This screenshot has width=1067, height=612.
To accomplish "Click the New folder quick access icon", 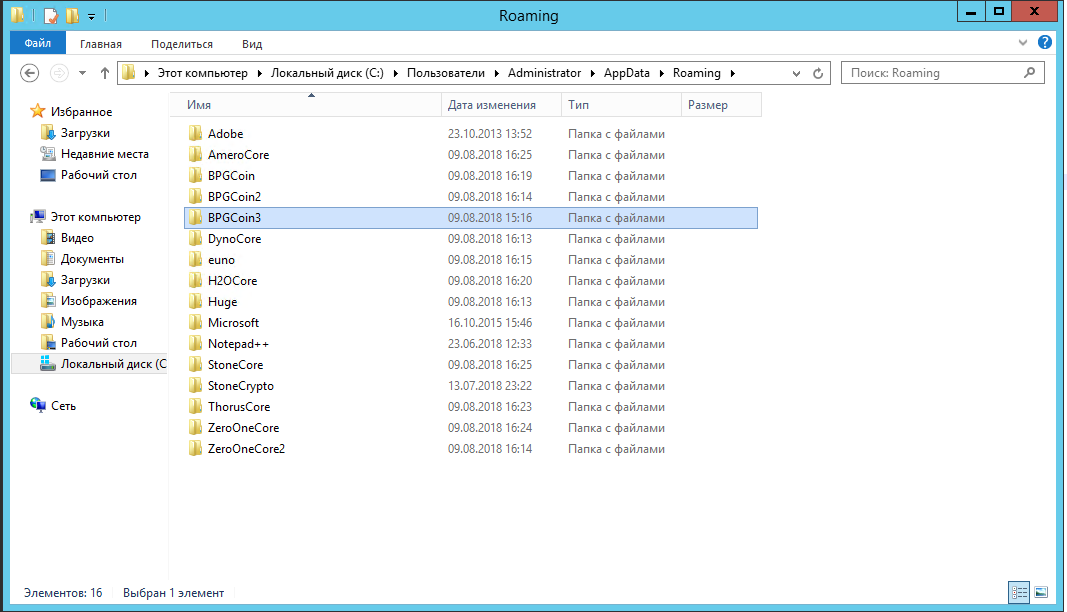I will tap(71, 15).
